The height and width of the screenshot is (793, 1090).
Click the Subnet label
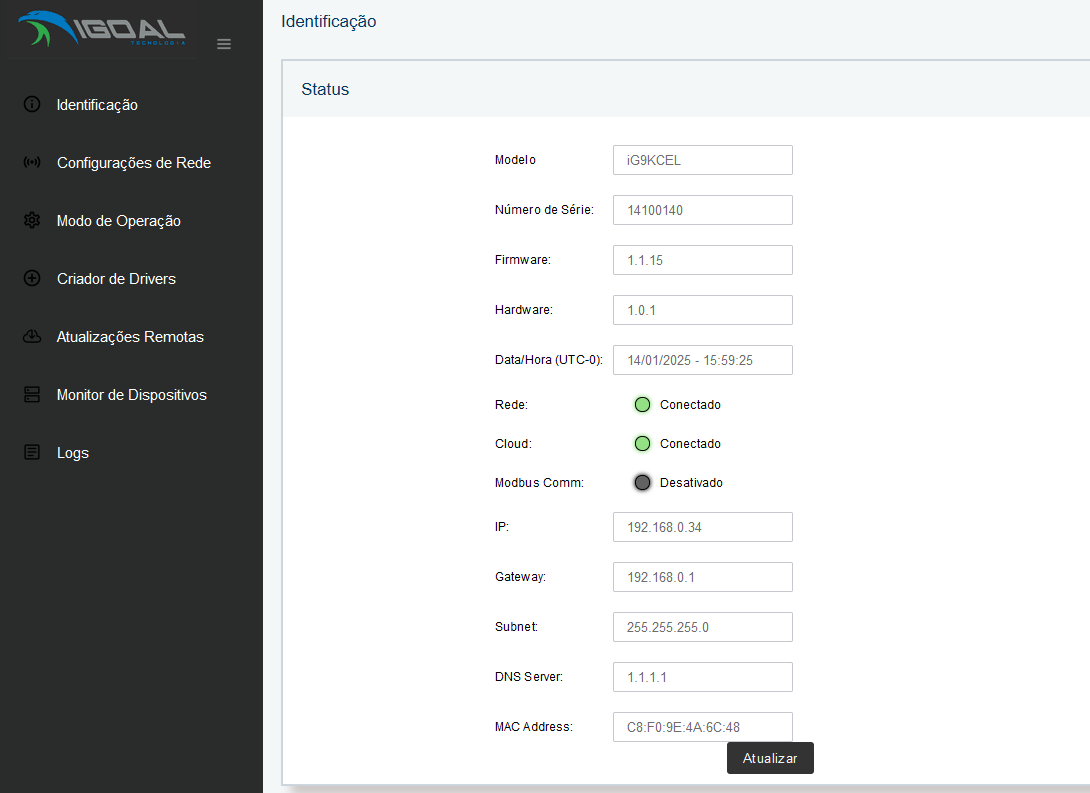pyautogui.click(x=516, y=627)
